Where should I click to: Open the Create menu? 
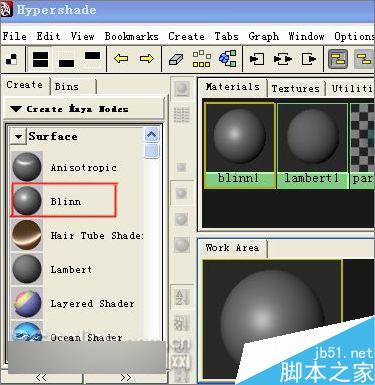(x=186, y=36)
